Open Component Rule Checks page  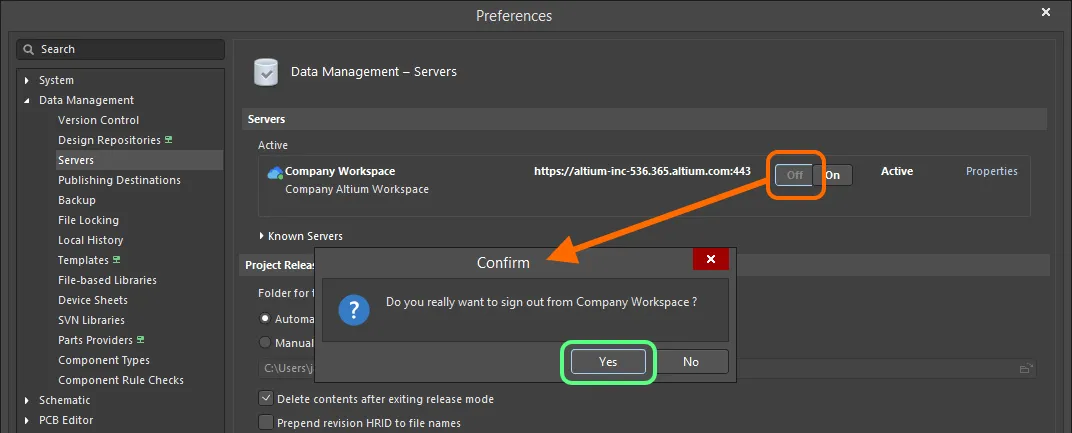tap(121, 380)
